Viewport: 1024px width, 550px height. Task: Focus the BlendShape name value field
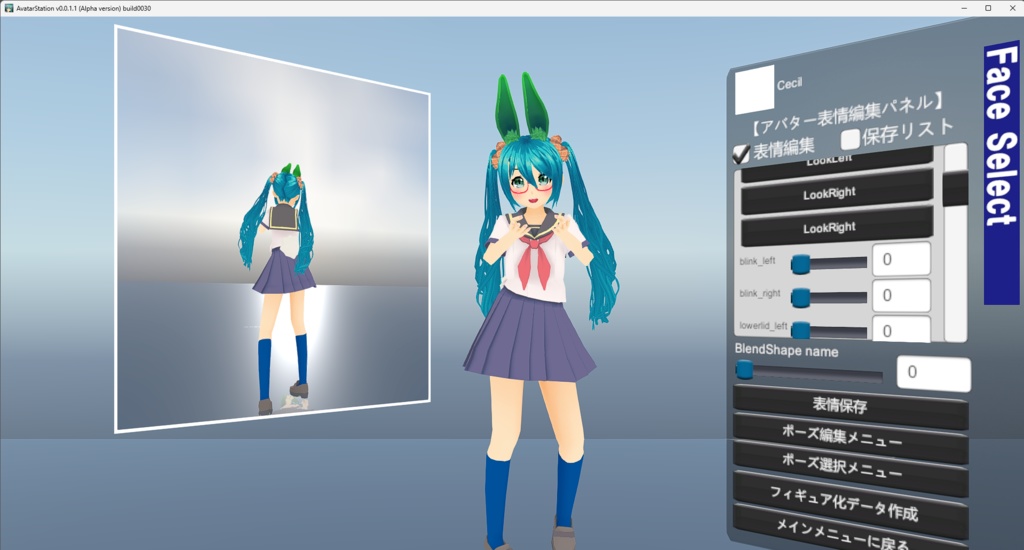coord(934,374)
